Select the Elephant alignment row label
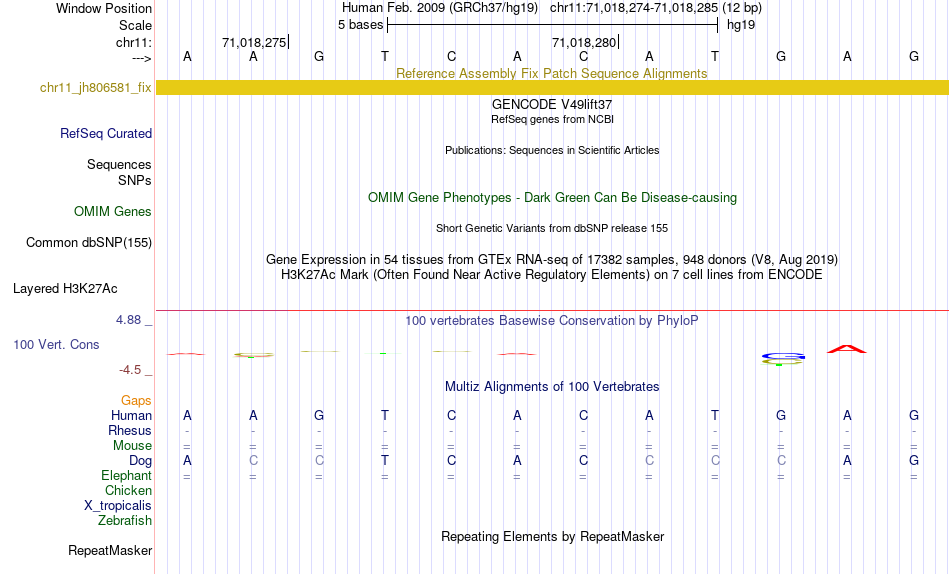The image size is (950, 574). (x=126, y=475)
